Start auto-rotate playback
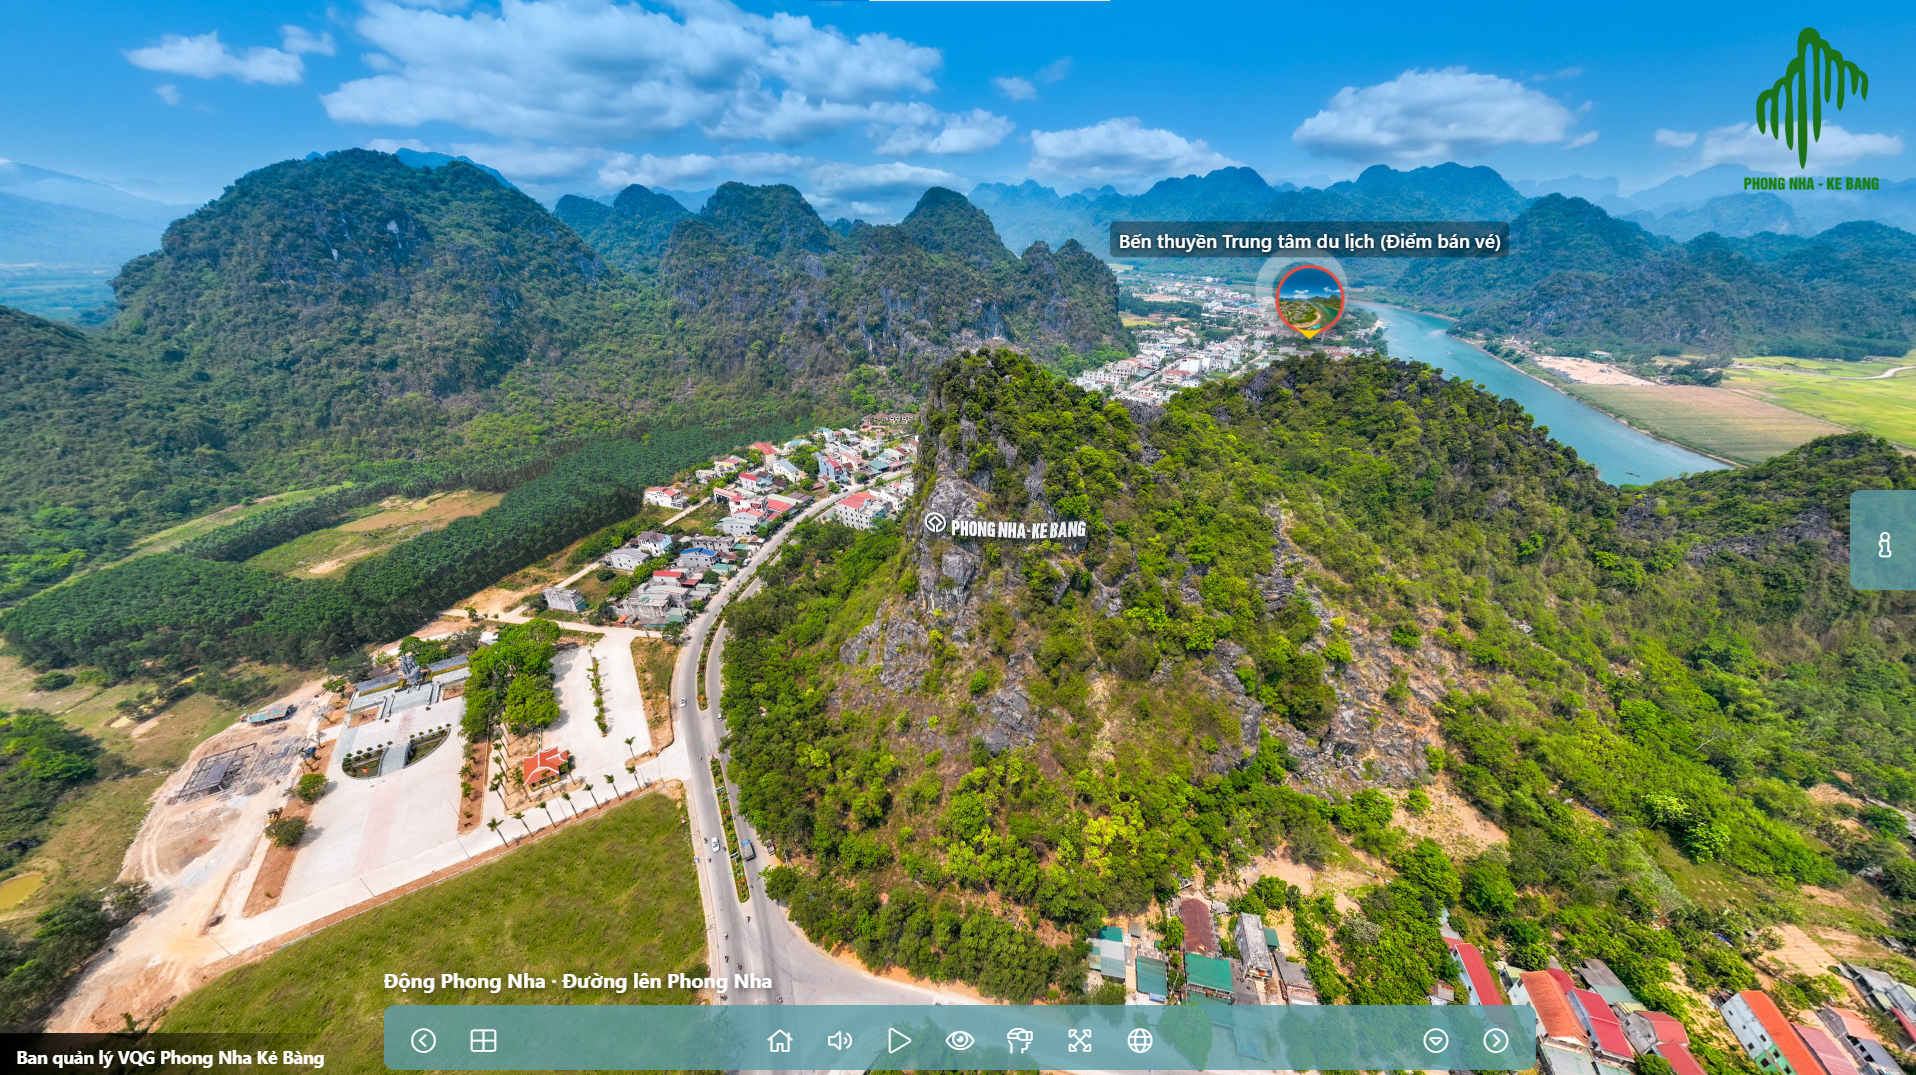Screen dimensions: 1916x1075 tap(899, 1041)
